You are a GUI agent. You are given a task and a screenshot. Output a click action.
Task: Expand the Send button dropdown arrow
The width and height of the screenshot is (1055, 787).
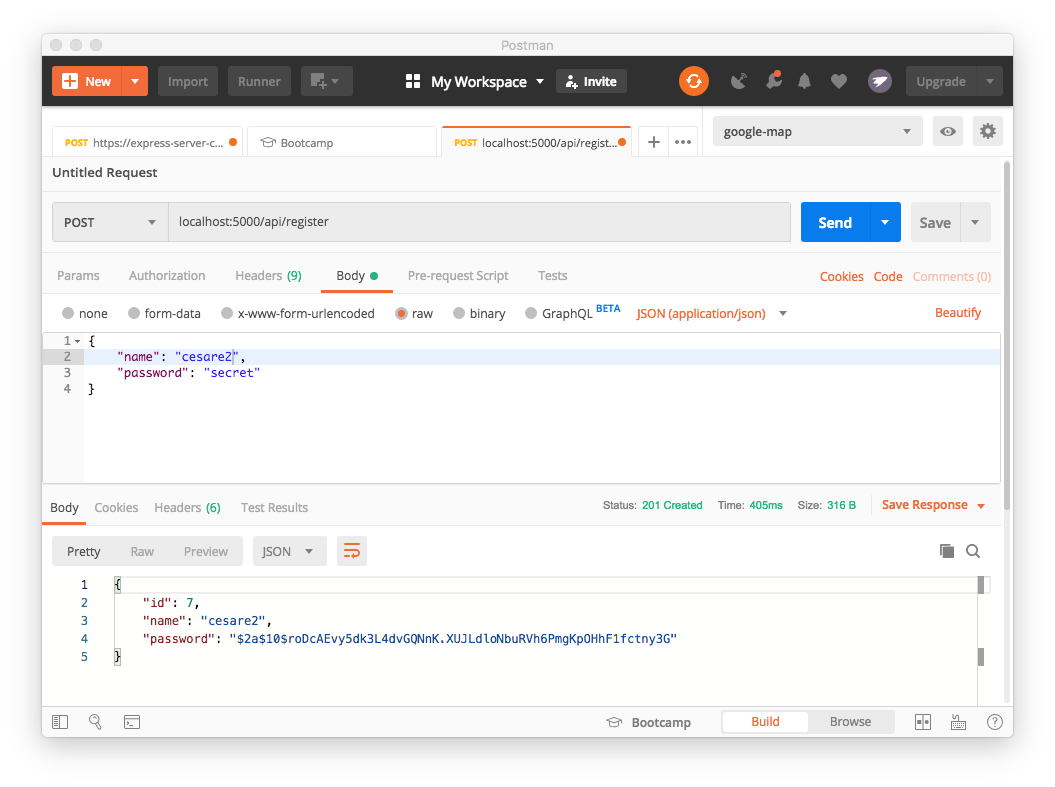(885, 222)
